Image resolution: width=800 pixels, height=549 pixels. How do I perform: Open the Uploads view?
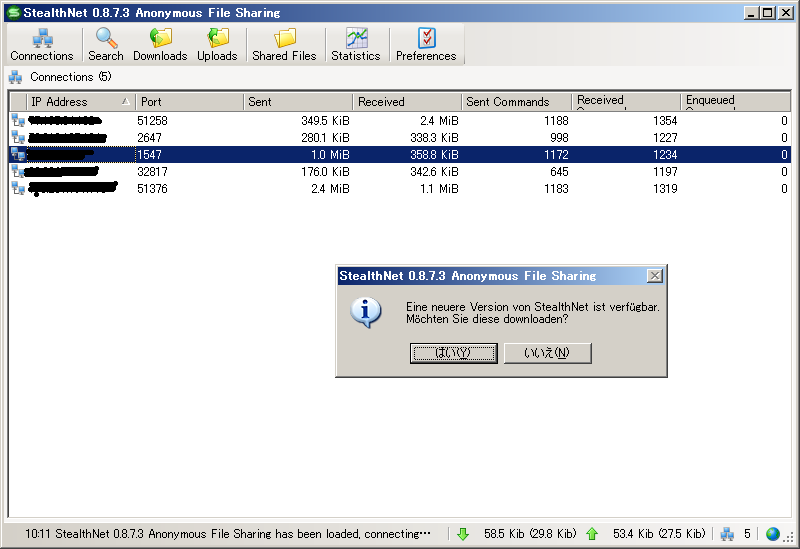click(x=217, y=45)
